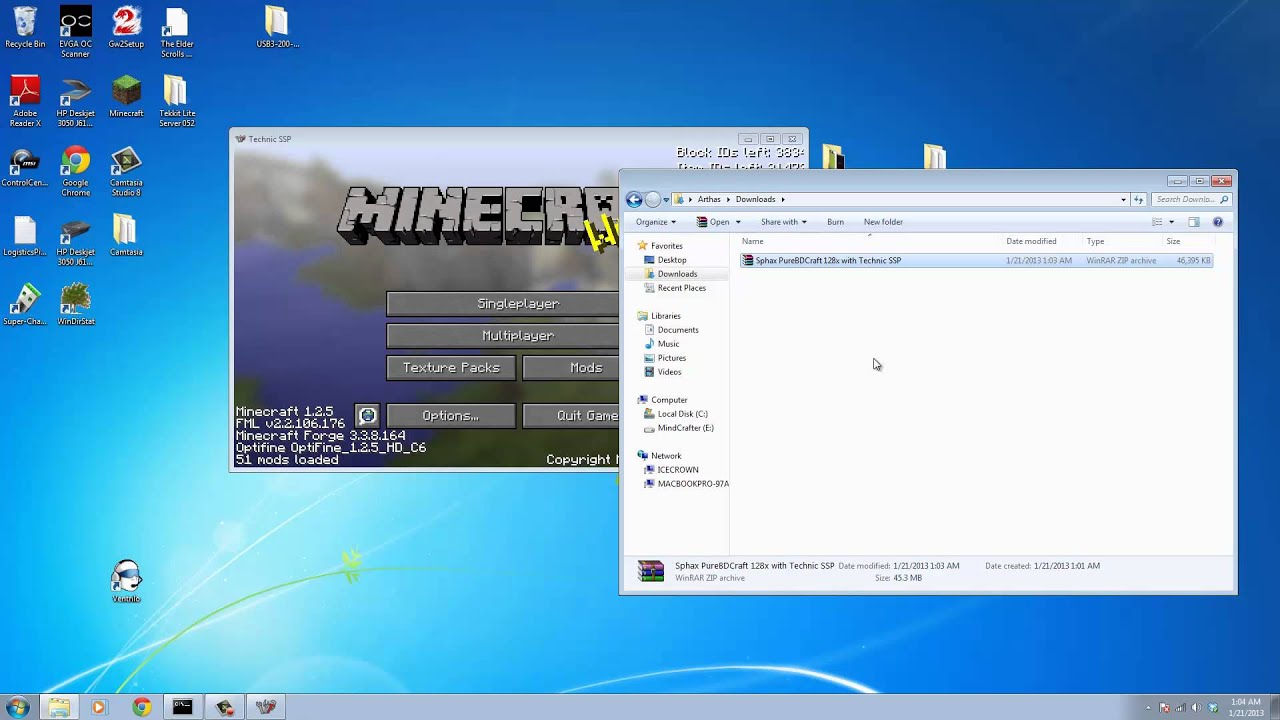Screen dimensions: 1280x720
Task: Click the Explorer Help question mark icon
Action: click(x=1217, y=222)
